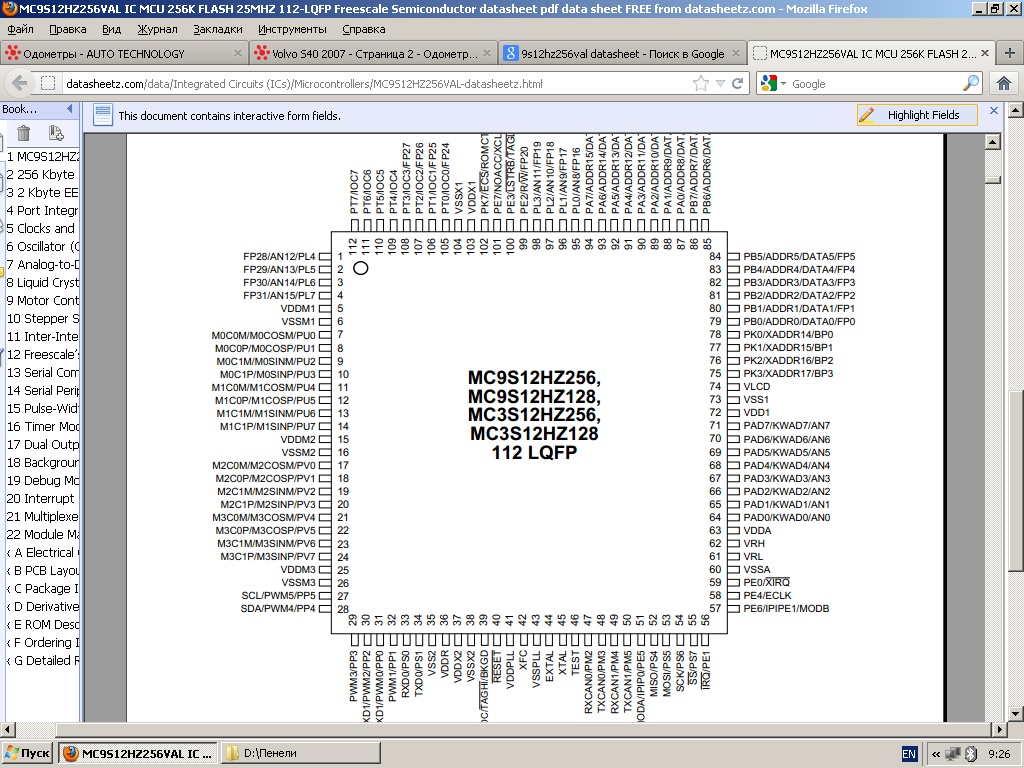
Task: Open the Инструменты menu
Action: click(x=292, y=29)
